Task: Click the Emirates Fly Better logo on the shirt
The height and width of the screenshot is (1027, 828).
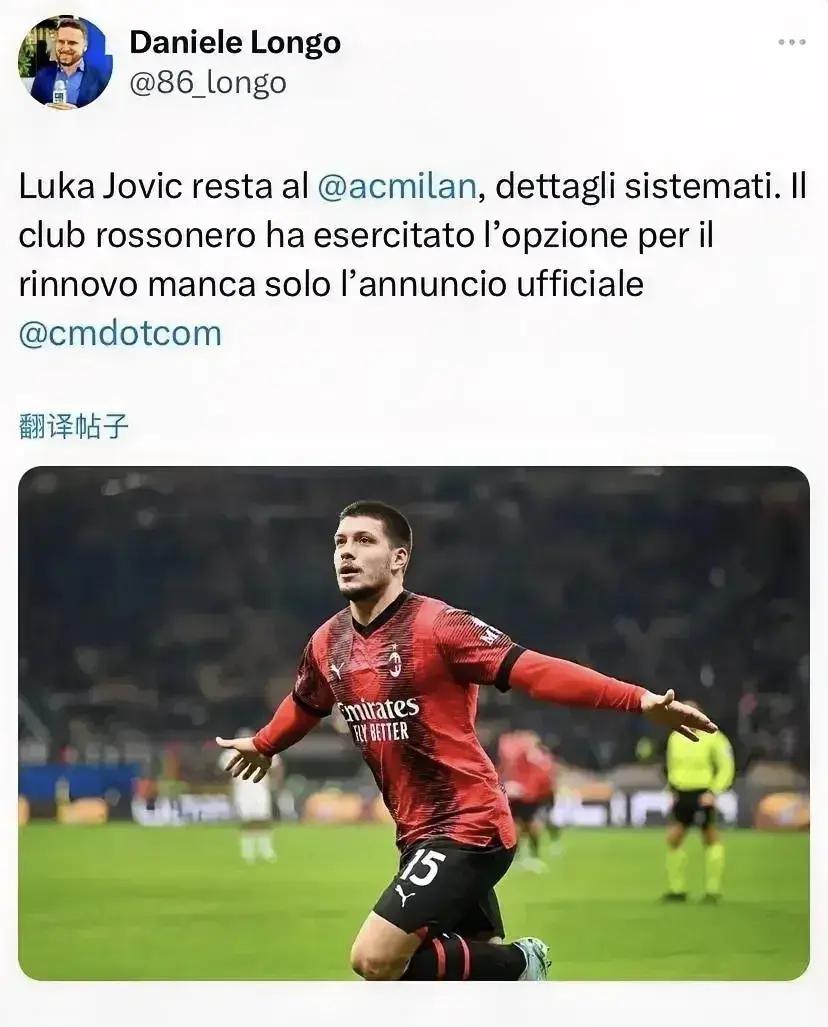Action: click(x=378, y=719)
